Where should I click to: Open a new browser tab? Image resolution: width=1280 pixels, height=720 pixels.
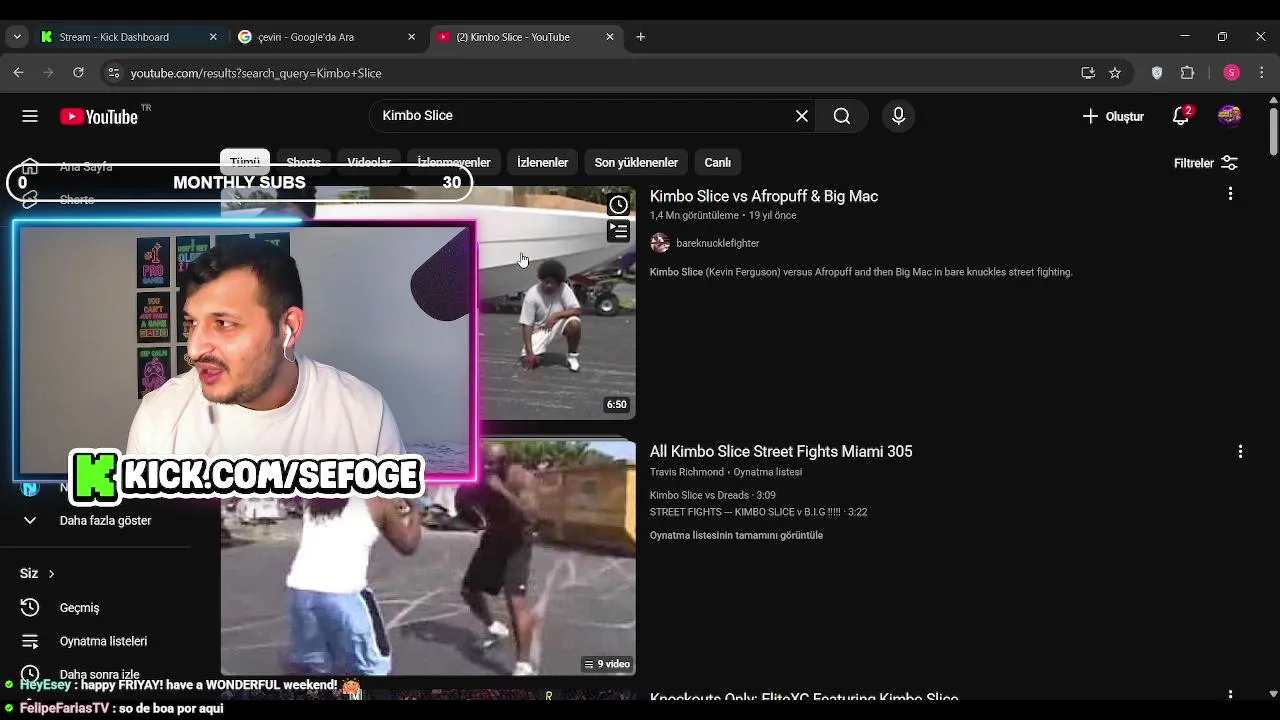(641, 37)
